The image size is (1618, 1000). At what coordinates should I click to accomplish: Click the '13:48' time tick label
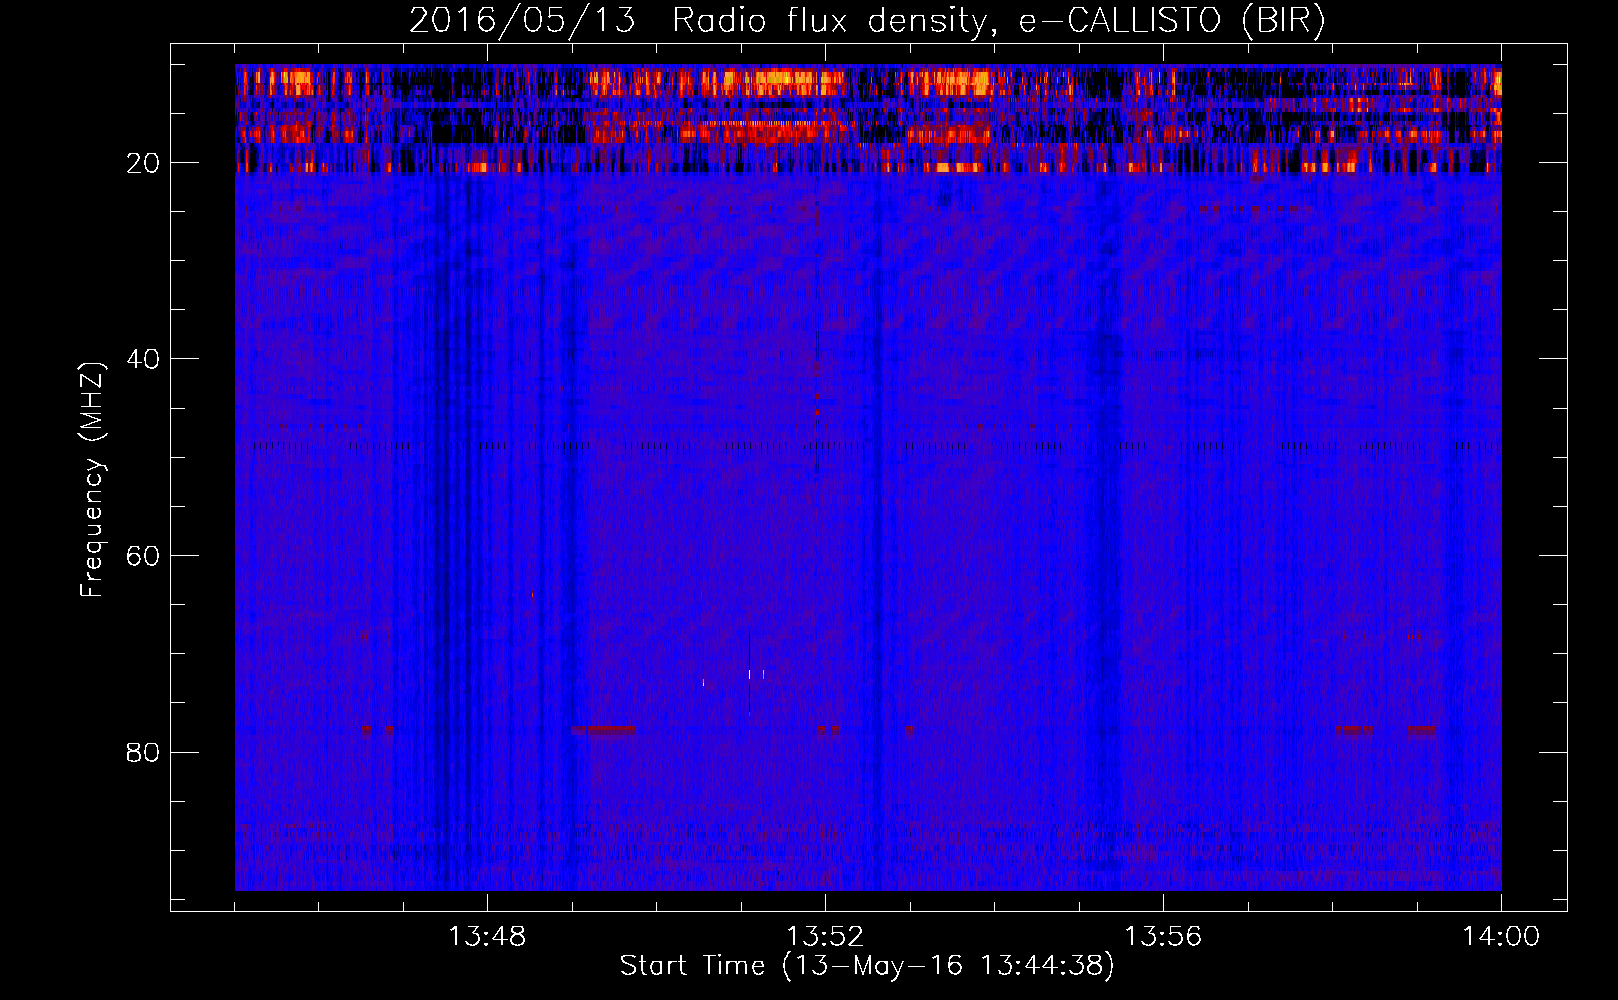(487, 937)
